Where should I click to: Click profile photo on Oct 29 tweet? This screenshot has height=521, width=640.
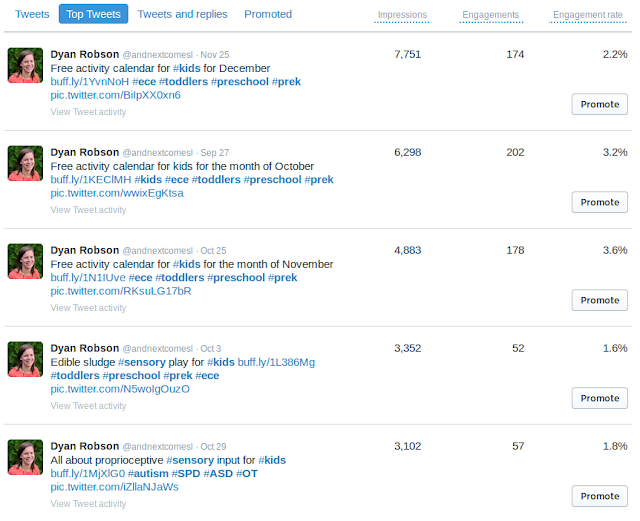click(x=25, y=457)
